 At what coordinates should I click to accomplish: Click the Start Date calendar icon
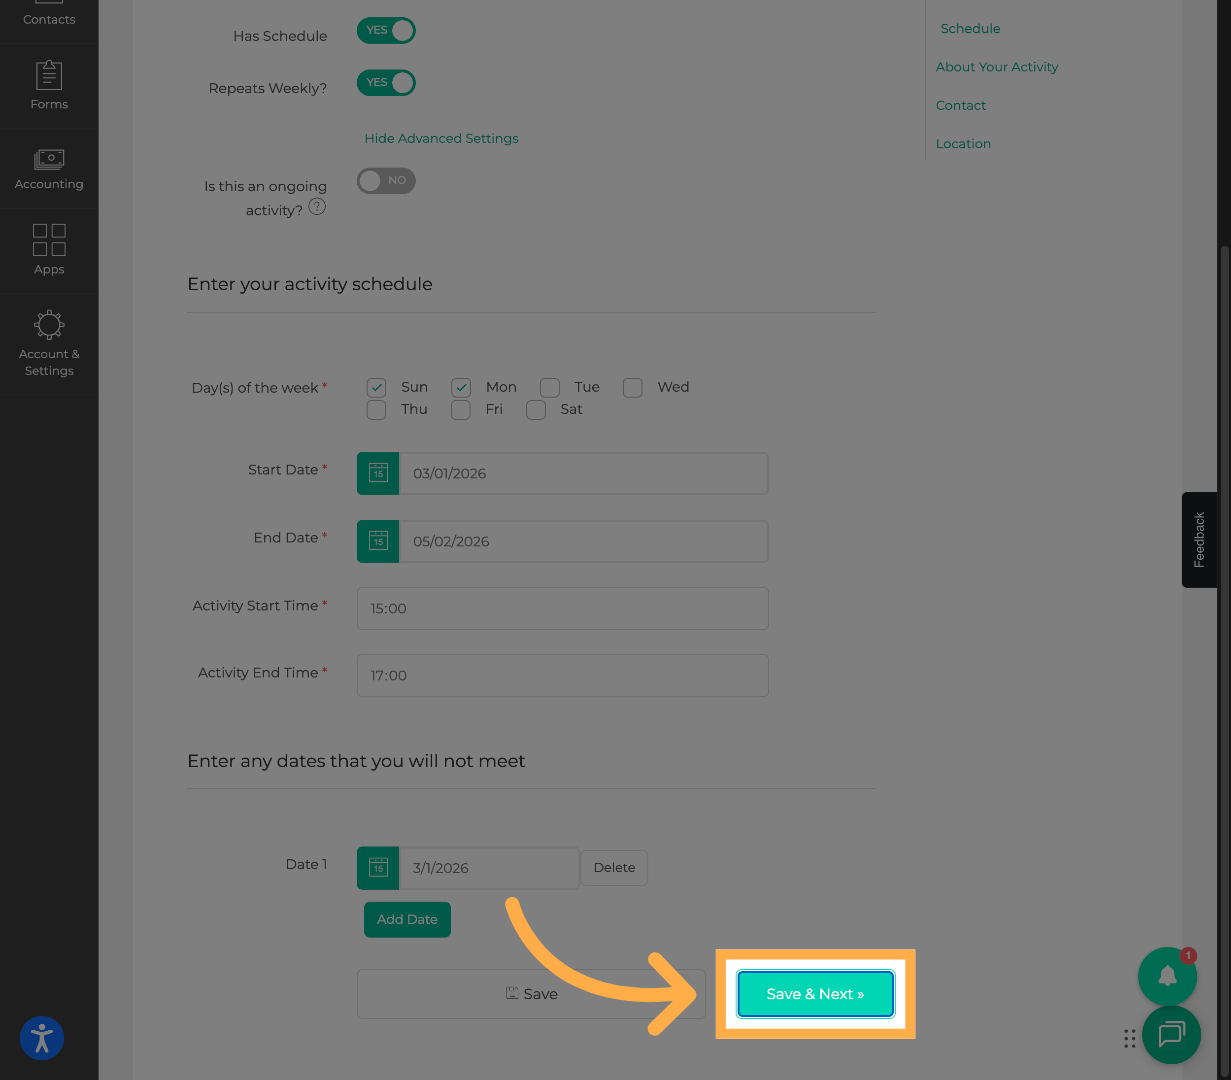point(378,473)
